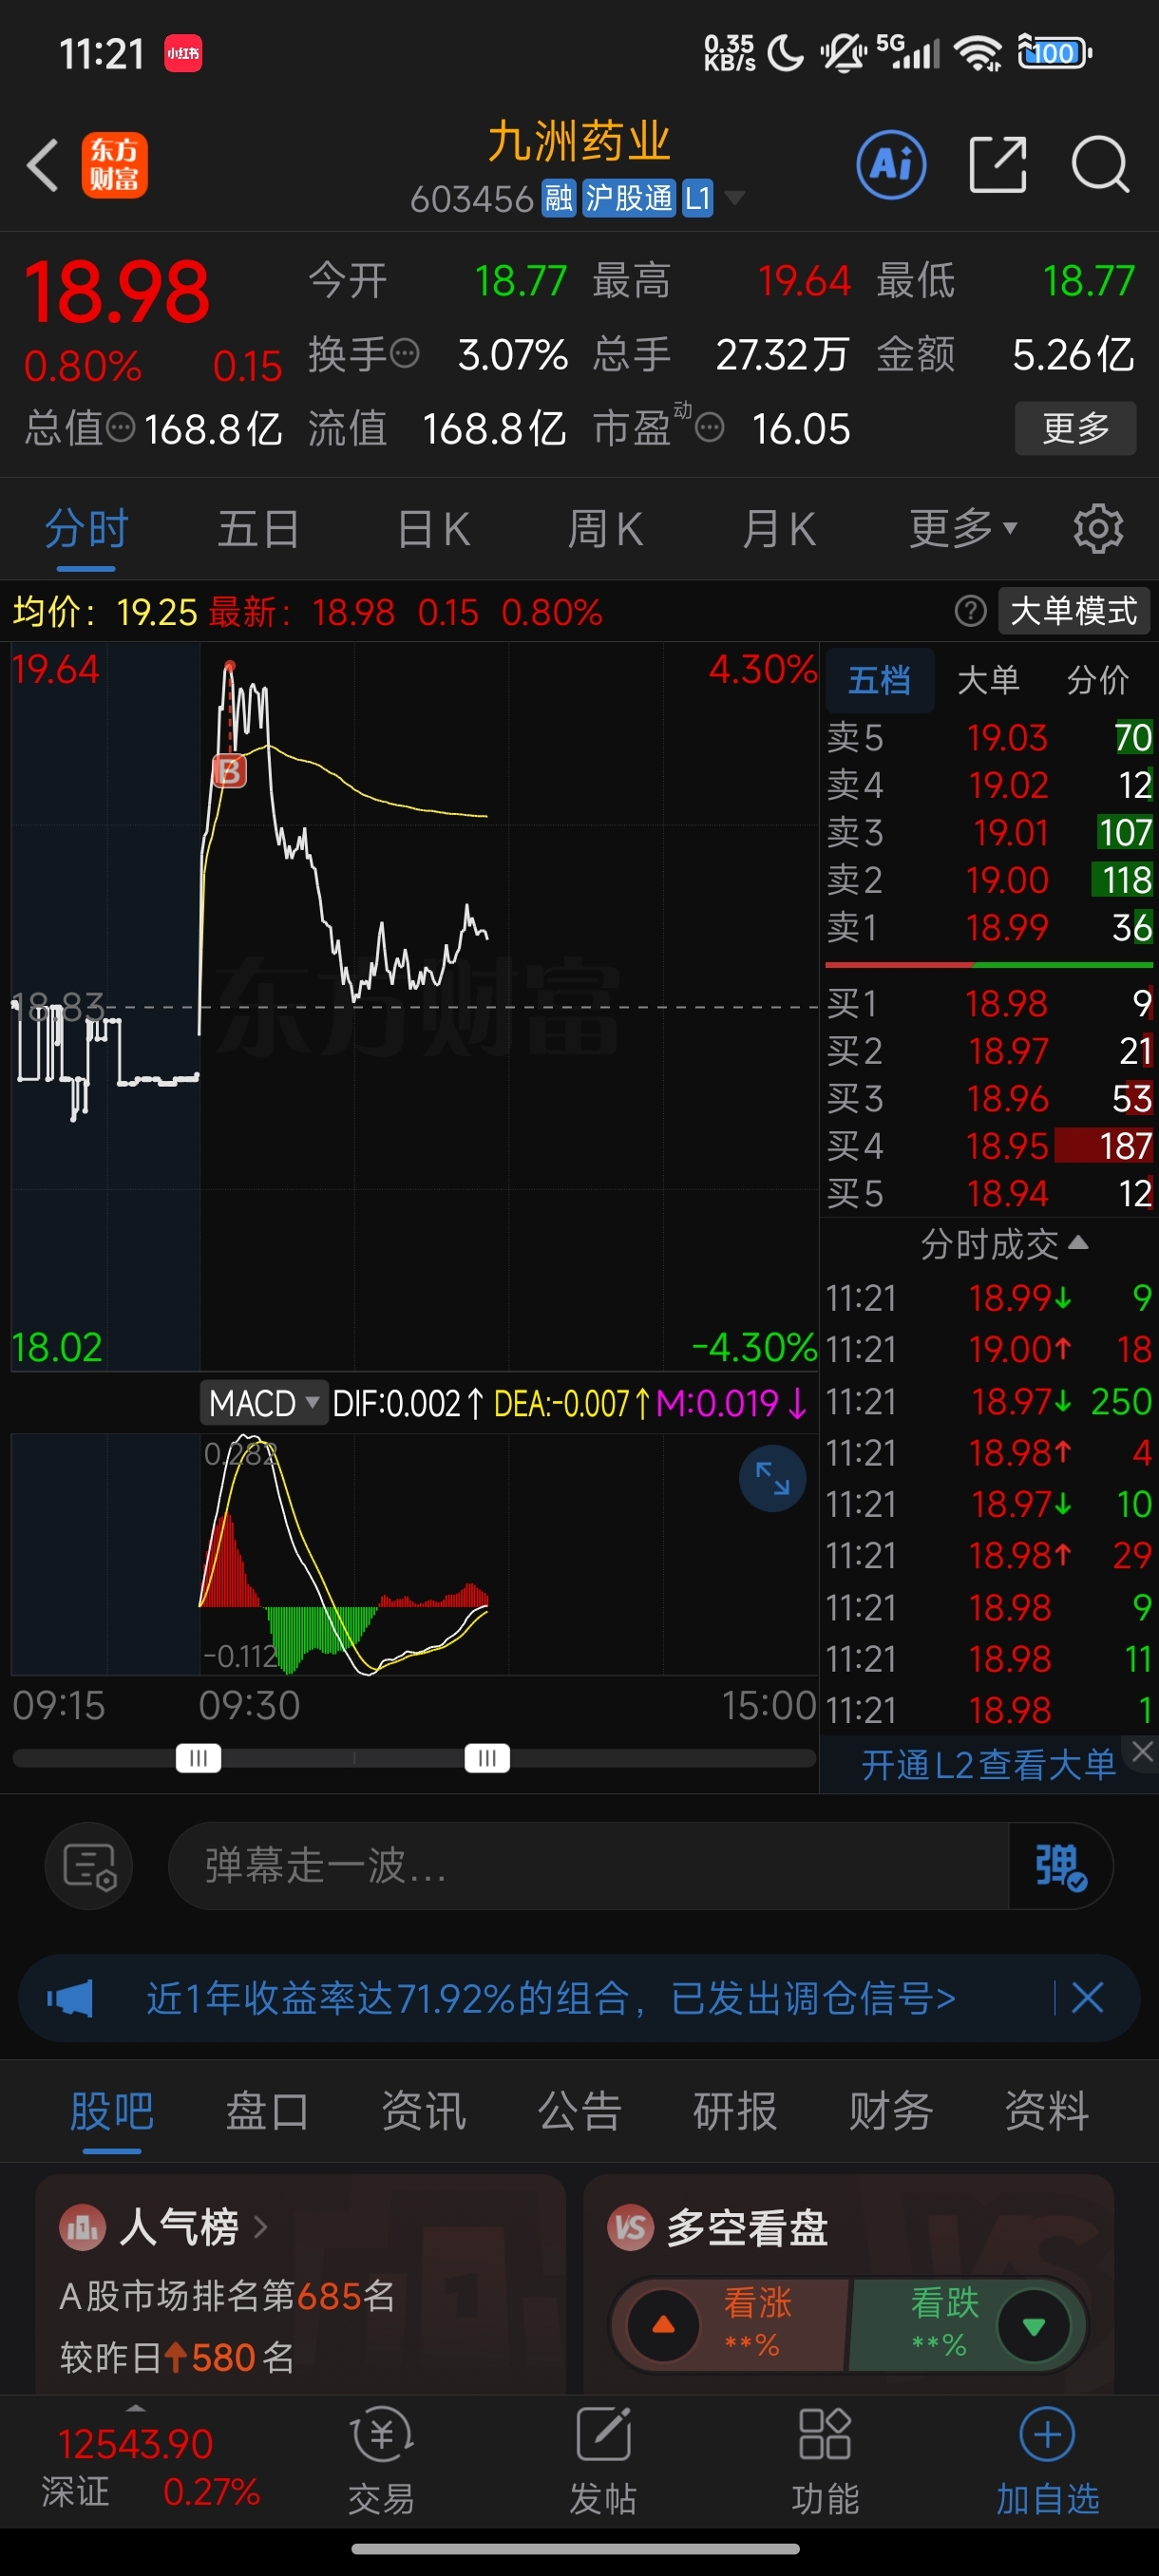Tap the megaphone announcement icon

pos(70,1998)
